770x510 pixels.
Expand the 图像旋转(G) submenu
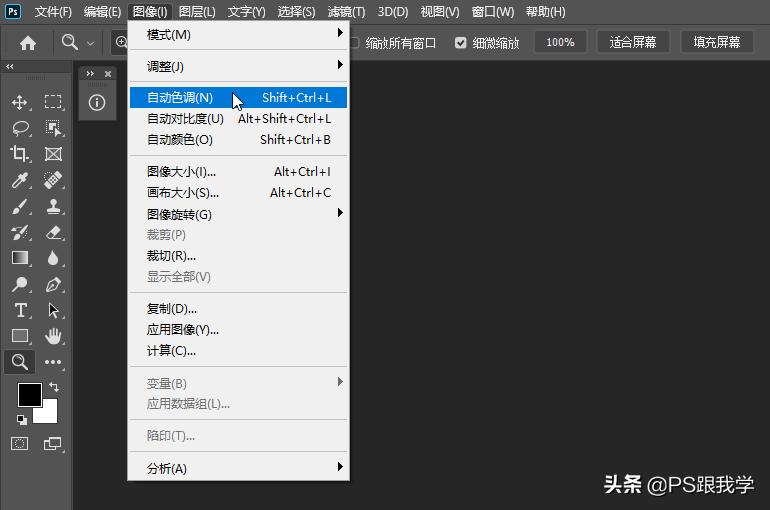pos(238,214)
